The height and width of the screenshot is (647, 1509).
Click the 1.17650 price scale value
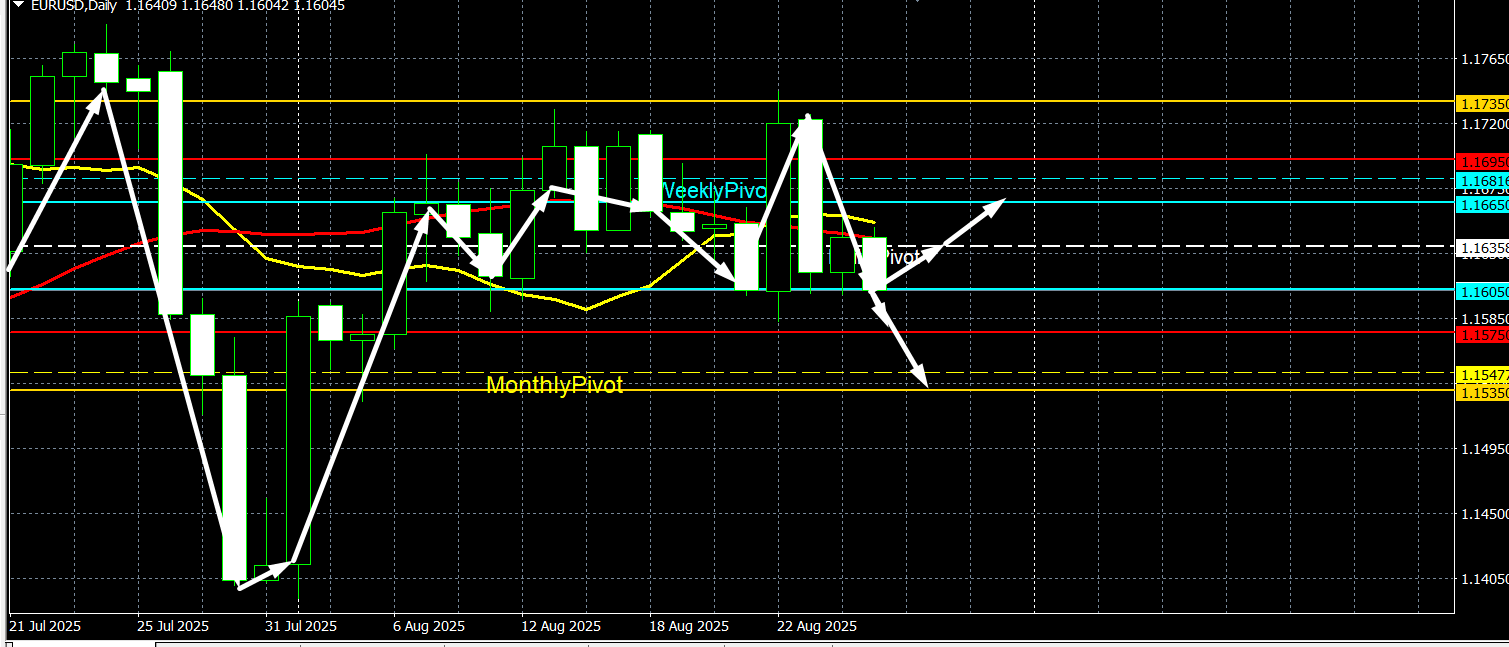coord(1484,59)
